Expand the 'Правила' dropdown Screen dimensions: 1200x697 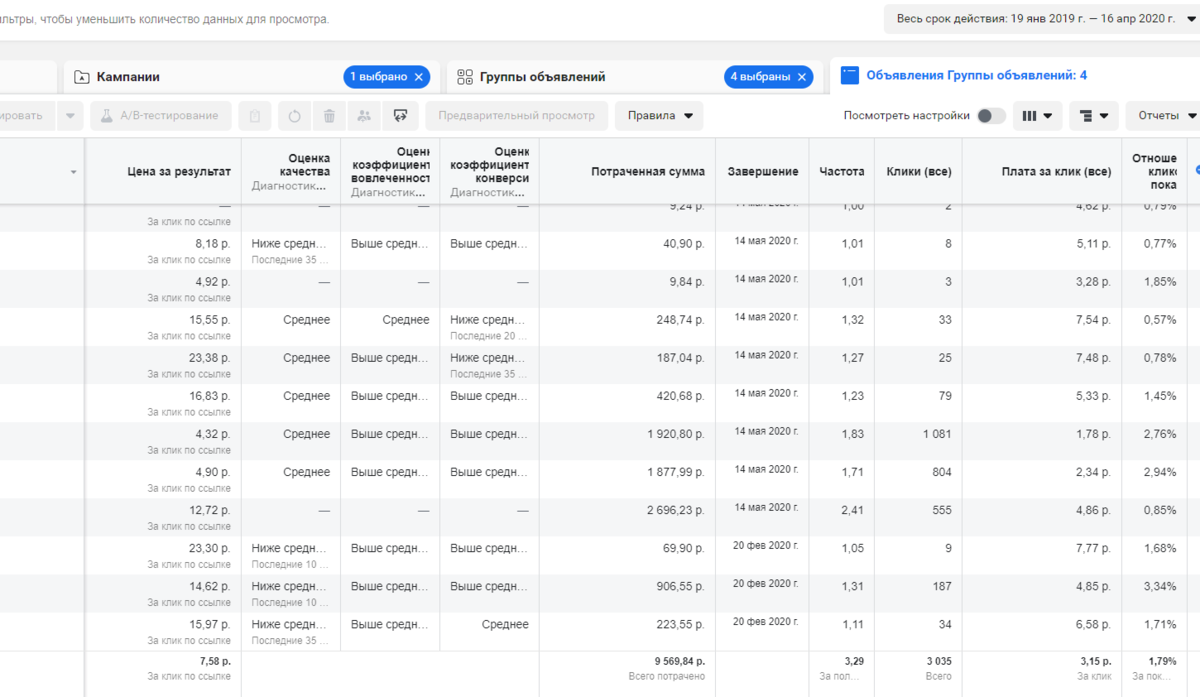pyautogui.click(x=659, y=116)
